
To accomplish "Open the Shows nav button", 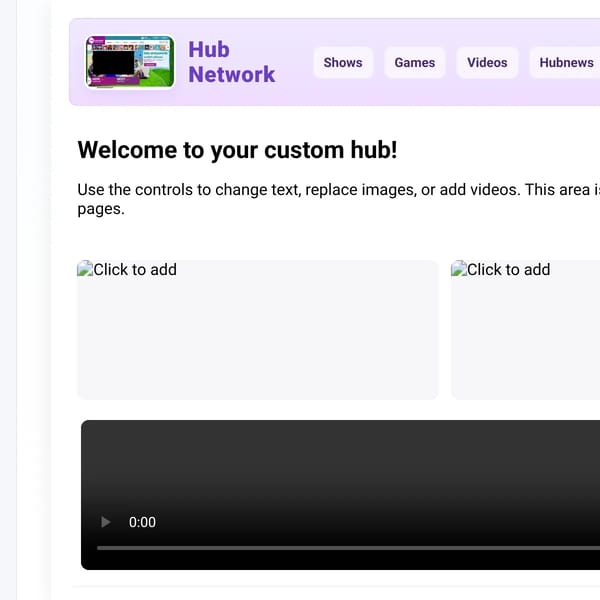I will (x=343, y=62).
